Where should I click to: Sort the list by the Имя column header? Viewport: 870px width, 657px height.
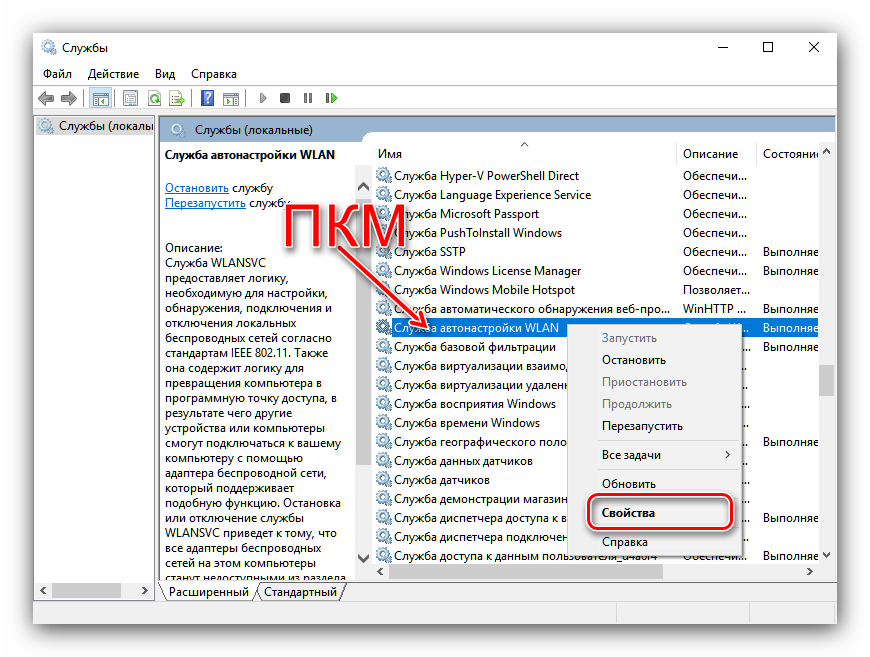pyautogui.click(x=390, y=154)
